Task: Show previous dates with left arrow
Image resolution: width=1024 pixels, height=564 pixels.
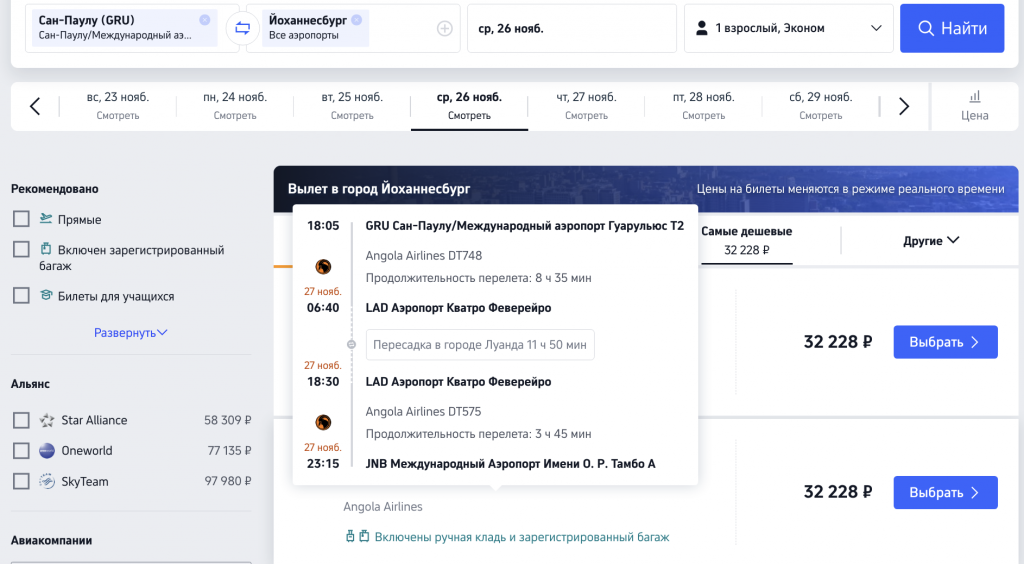Action: [x=35, y=106]
